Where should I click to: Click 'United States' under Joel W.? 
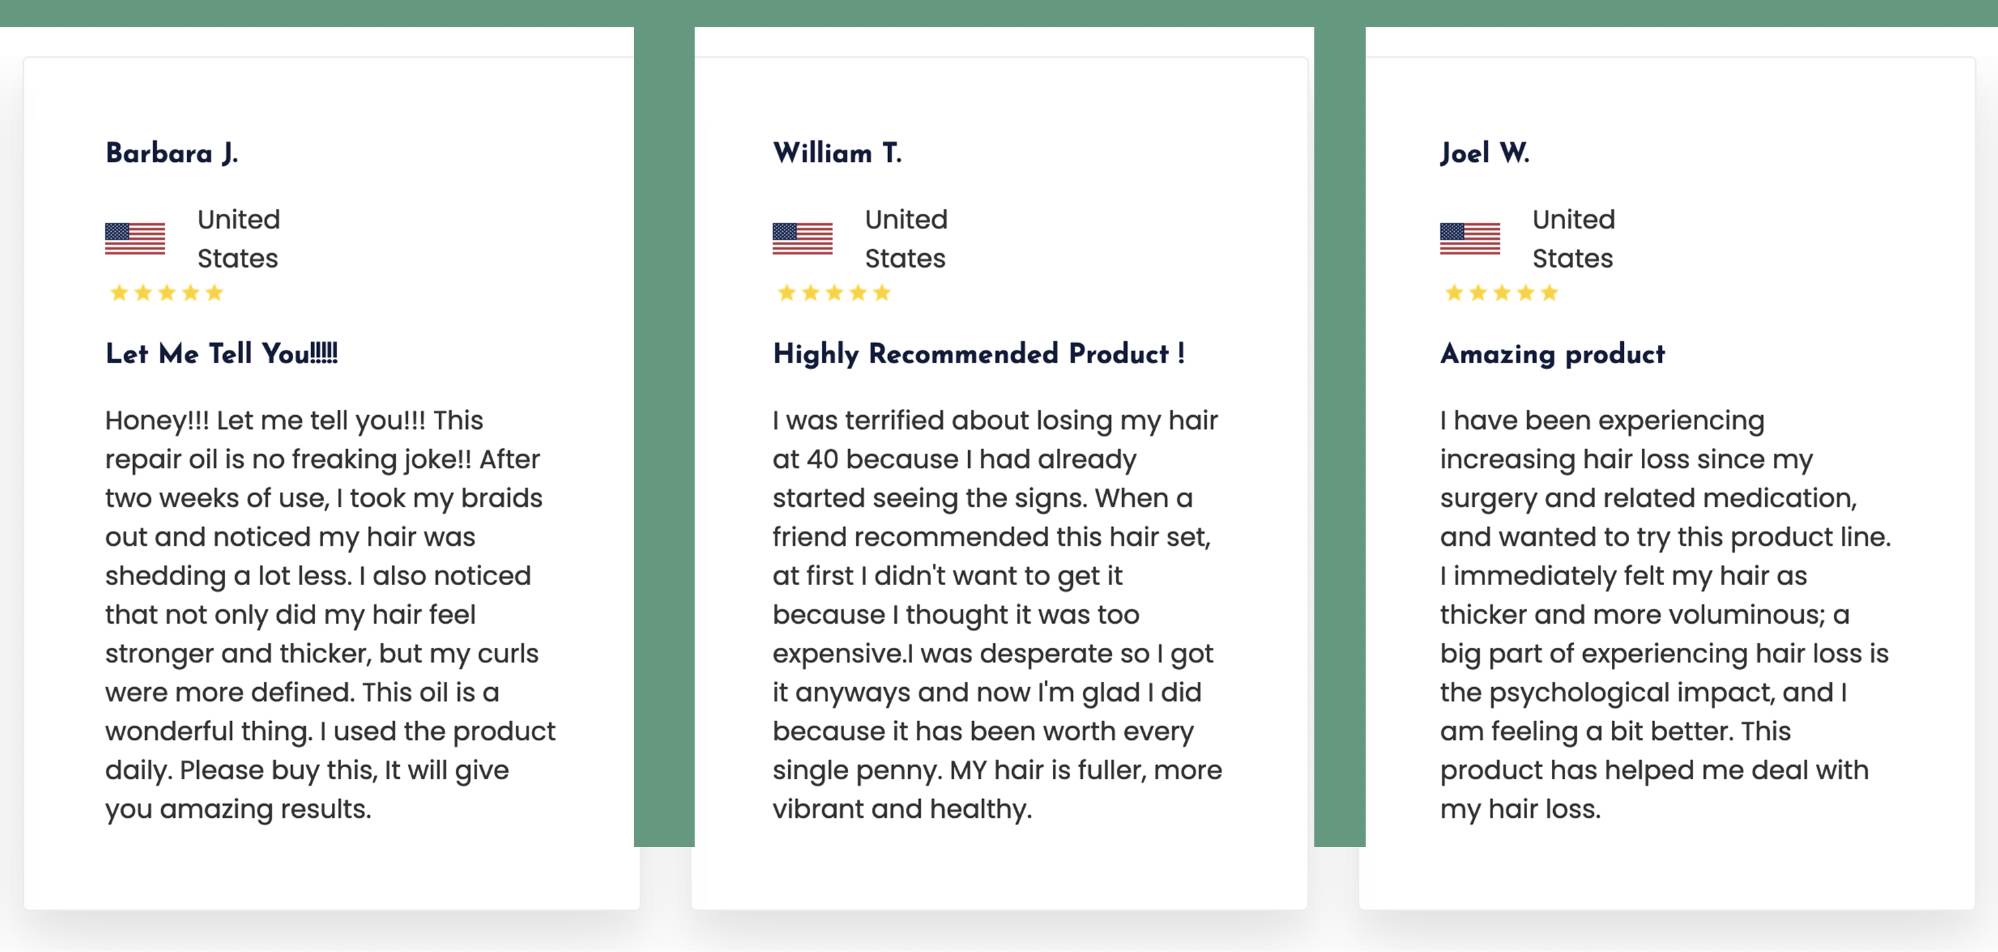pyautogui.click(x=1573, y=239)
